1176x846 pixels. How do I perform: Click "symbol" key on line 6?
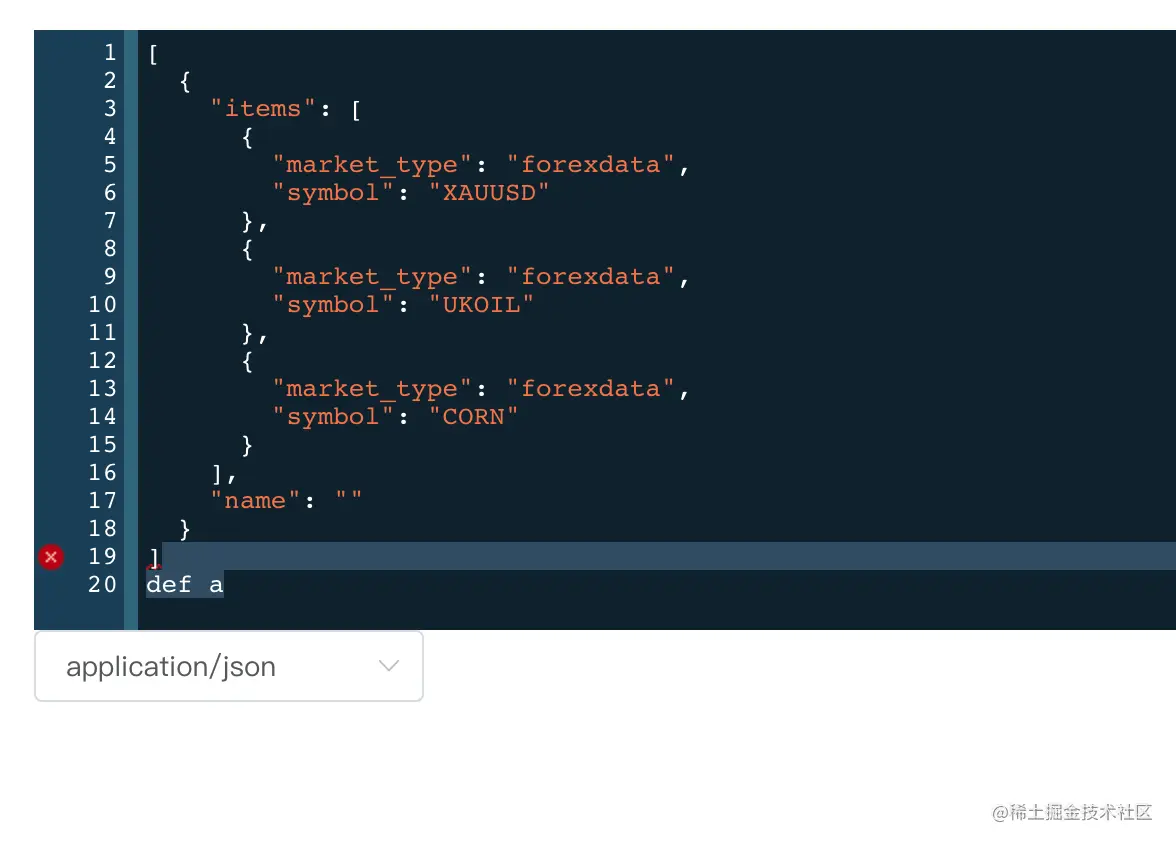click(x=333, y=193)
